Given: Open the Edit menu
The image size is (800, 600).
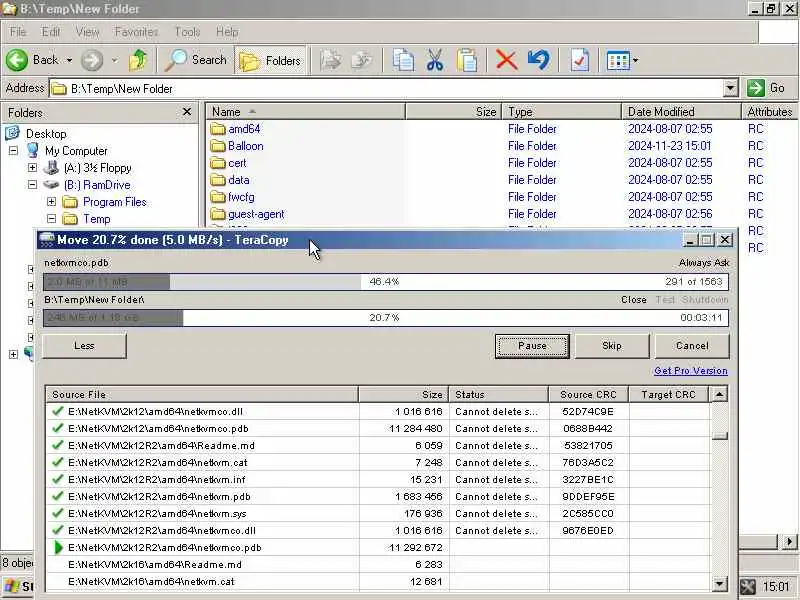Looking at the screenshot, I should [51, 32].
